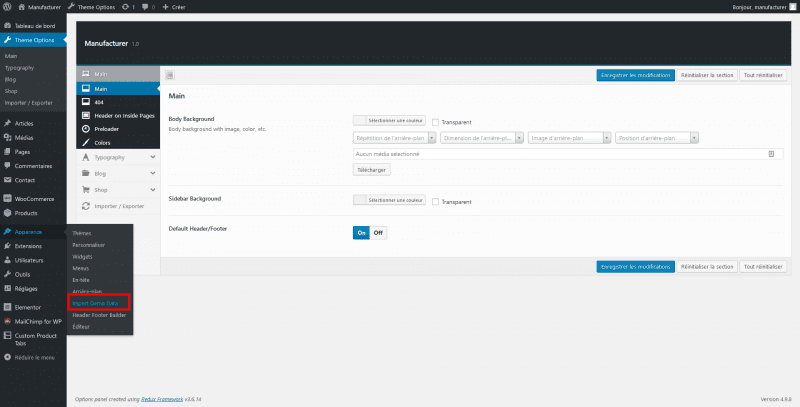Switch Default Header/Footer to Off

tap(379, 232)
